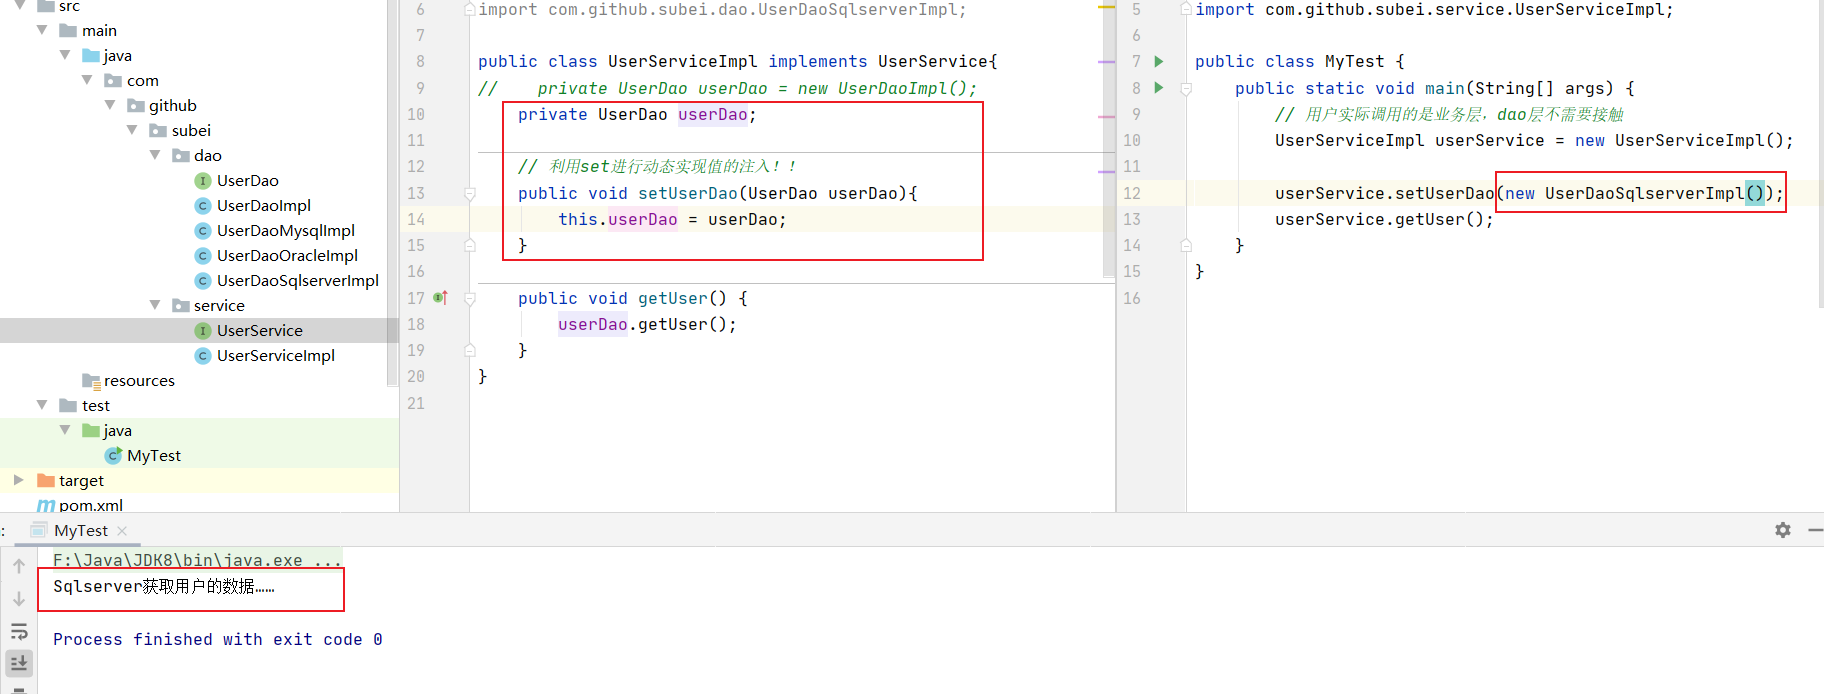Screen dimensions: 1824x694
Task: Click the pom.xml Maven file icon
Action: coord(46,506)
